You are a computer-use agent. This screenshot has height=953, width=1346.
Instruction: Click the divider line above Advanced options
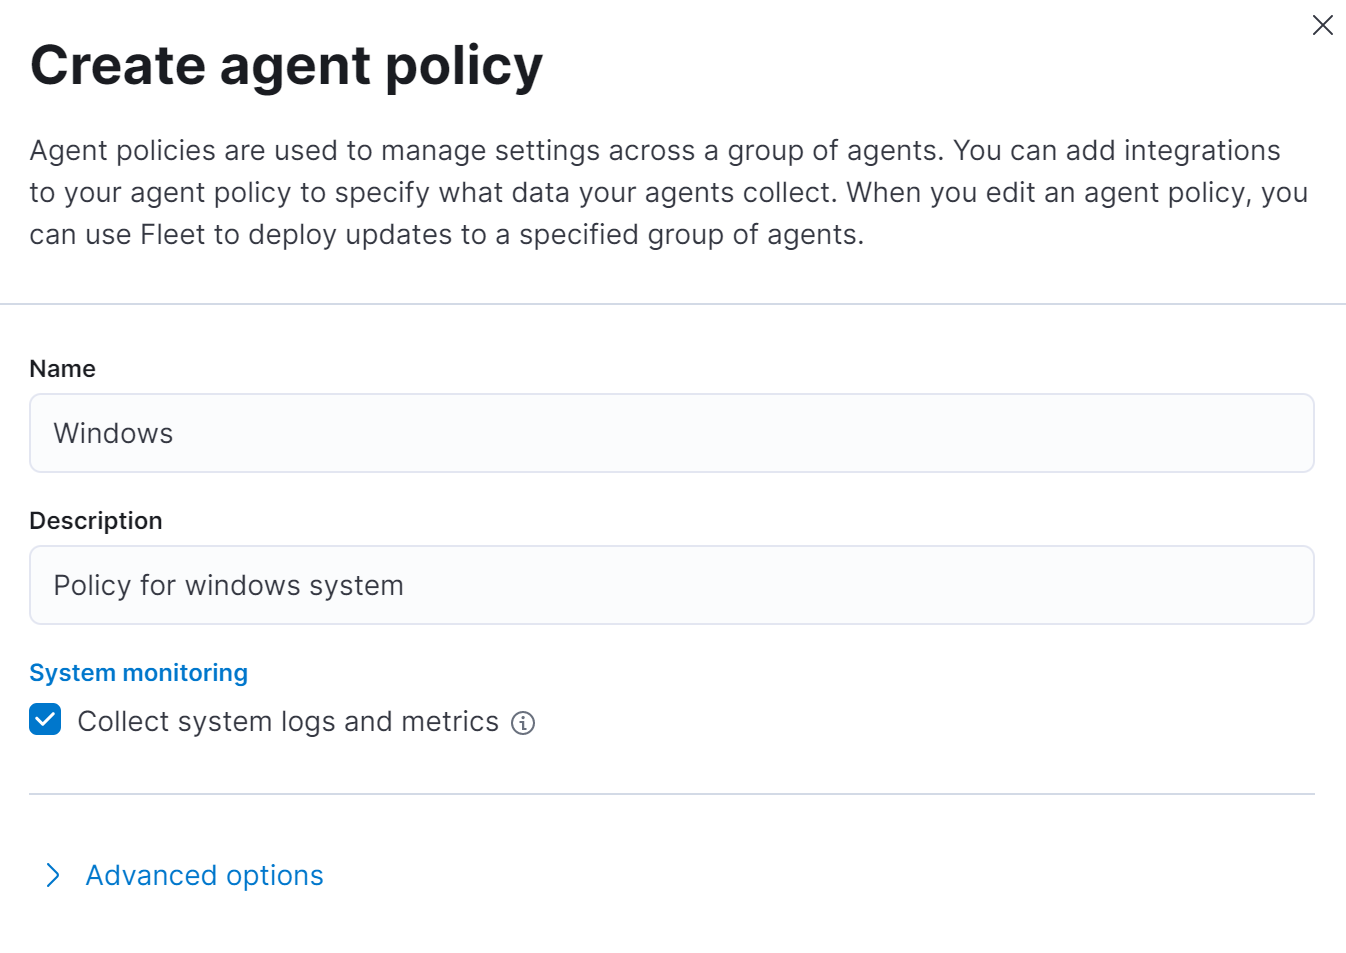671,794
